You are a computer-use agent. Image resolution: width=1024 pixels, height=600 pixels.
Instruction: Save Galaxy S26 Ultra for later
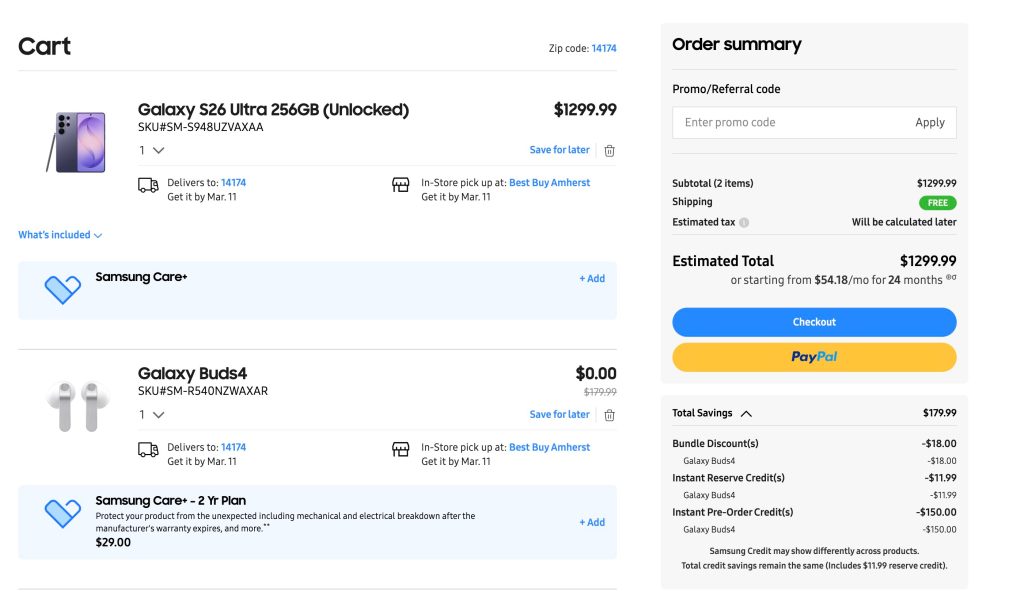pyautogui.click(x=559, y=150)
